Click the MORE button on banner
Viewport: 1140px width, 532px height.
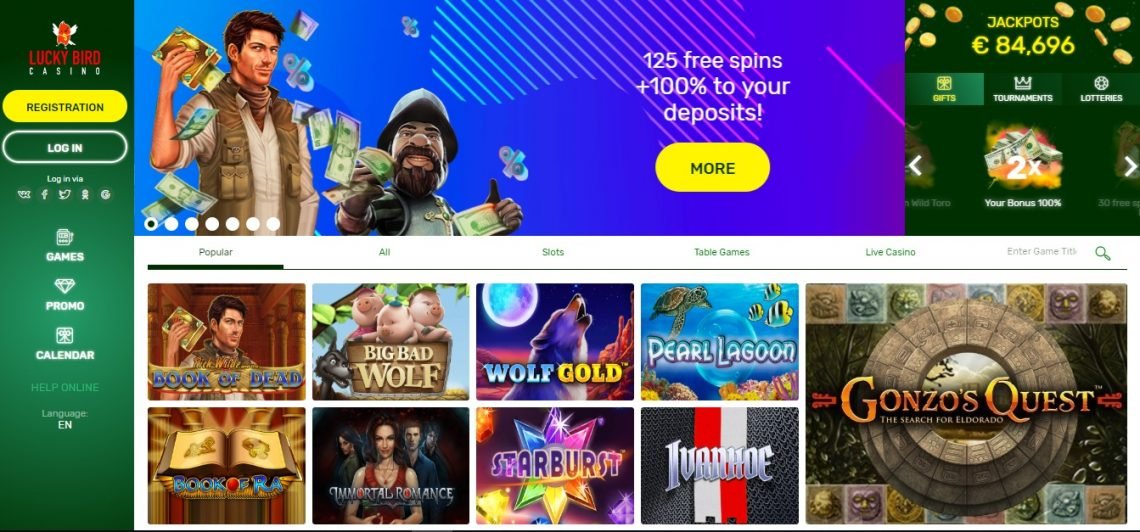[x=712, y=168]
